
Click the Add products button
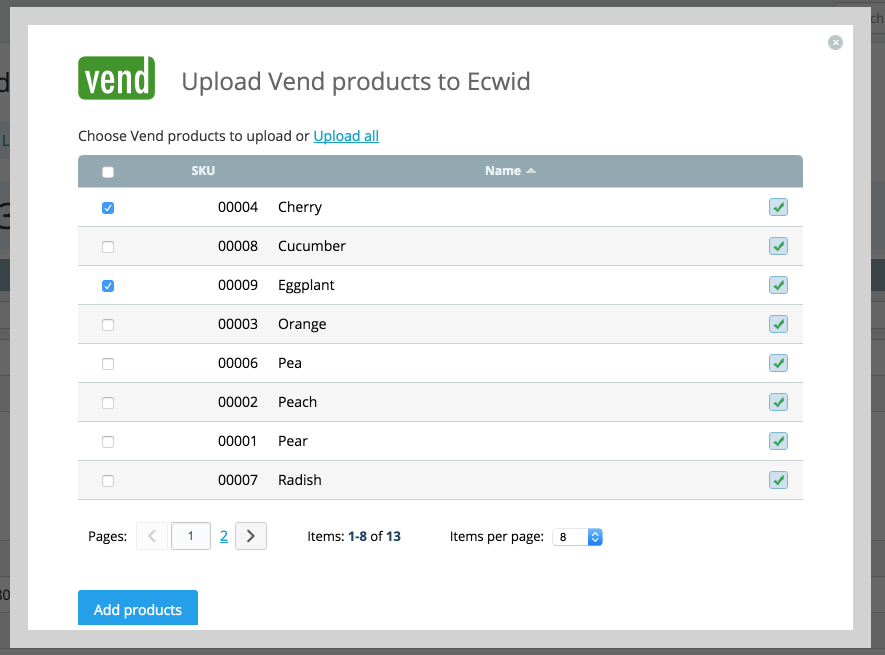click(x=138, y=608)
